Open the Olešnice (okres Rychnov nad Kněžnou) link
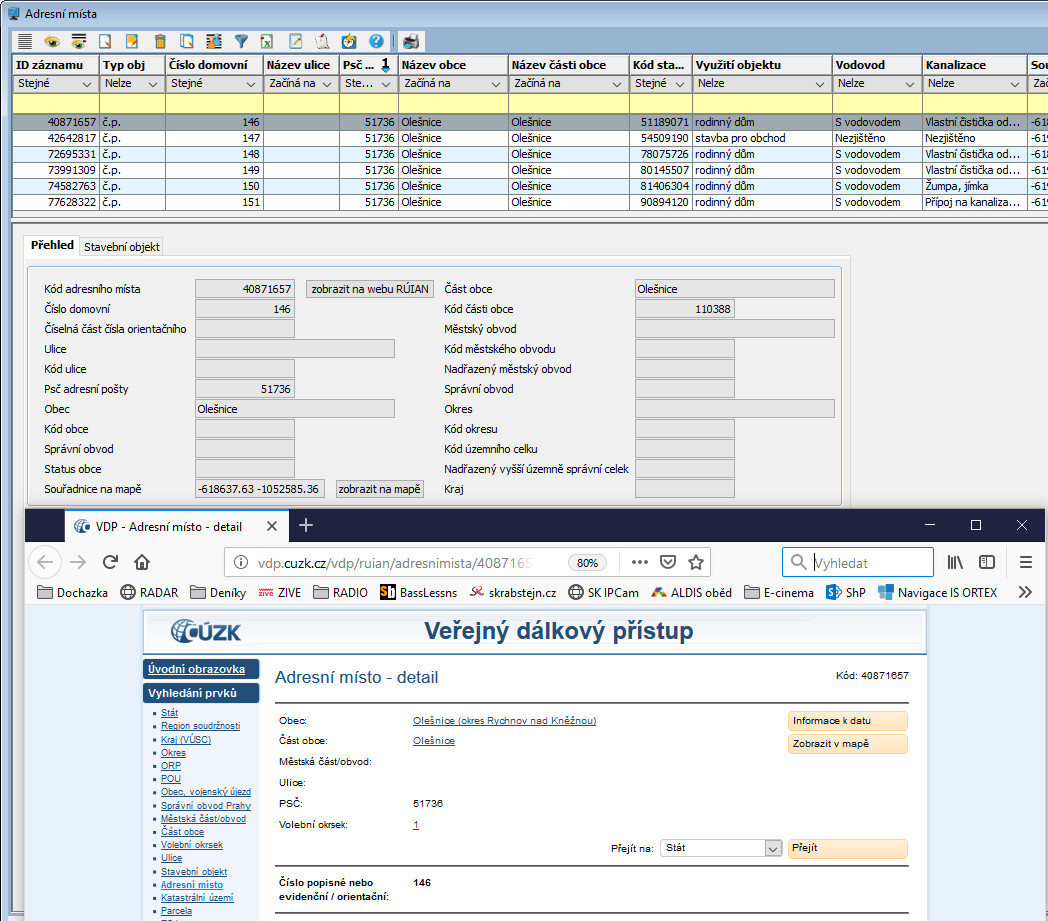 click(x=504, y=720)
